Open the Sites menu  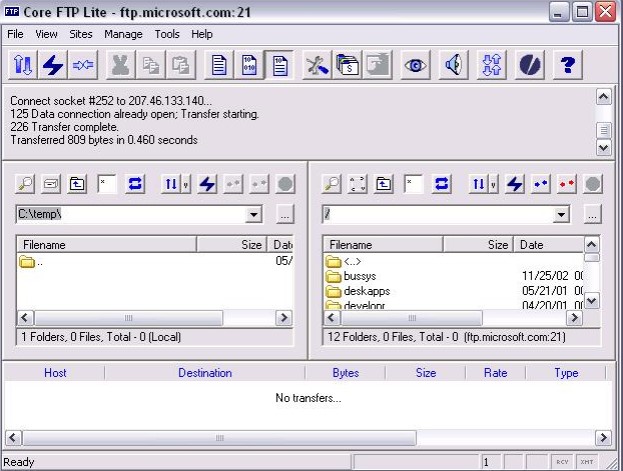pyautogui.click(x=81, y=34)
